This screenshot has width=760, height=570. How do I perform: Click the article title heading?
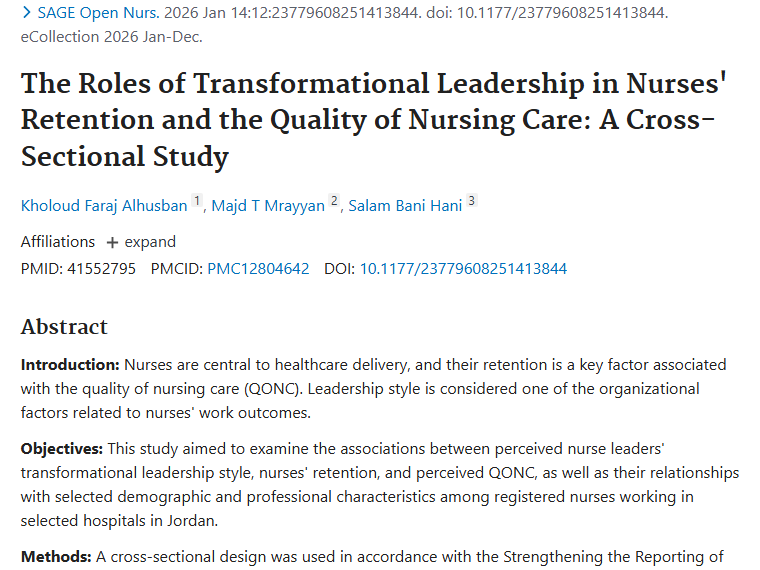(x=372, y=119)
